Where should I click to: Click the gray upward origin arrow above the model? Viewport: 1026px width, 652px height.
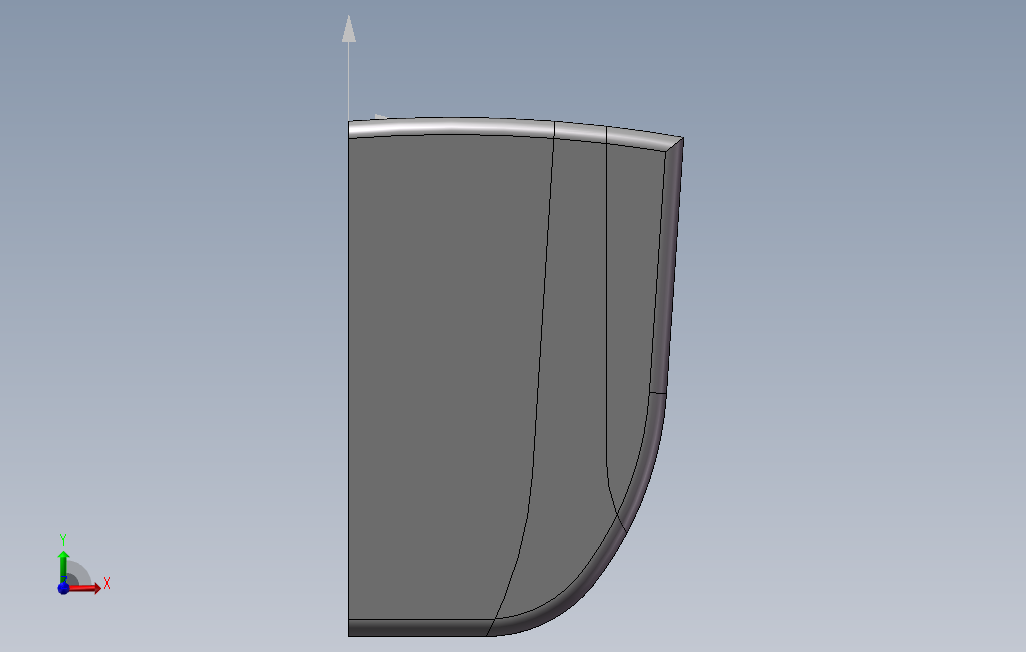(x=349, y=67)
